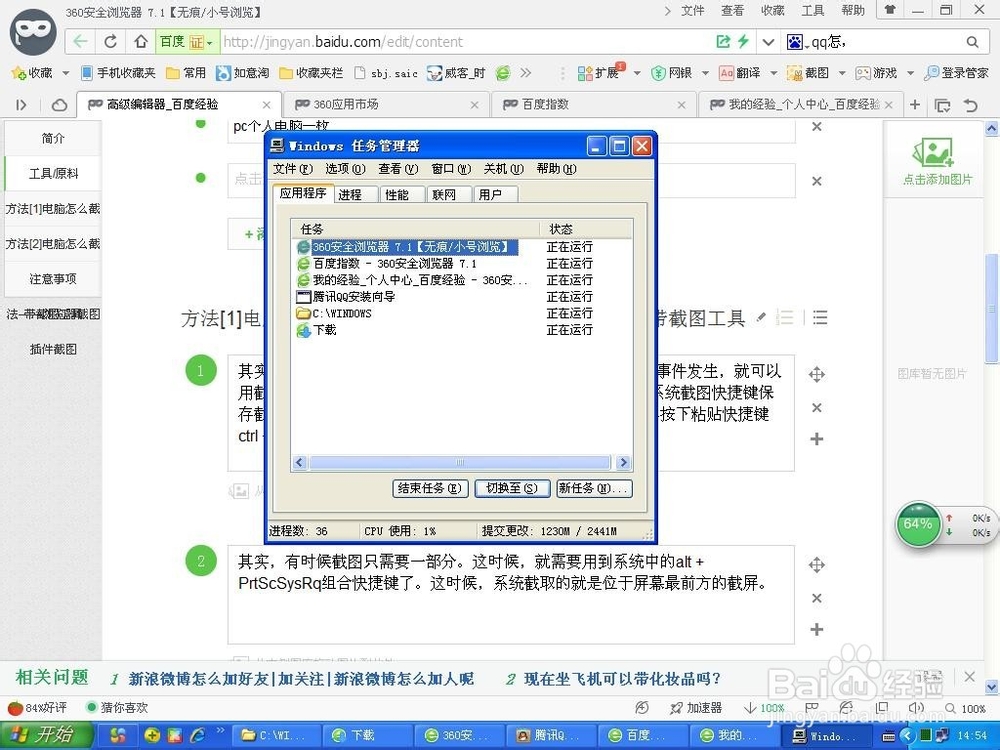Viewport: 1000px width, 750px height.
Task: Click the 64% memory accelerator ball
Action: click(x=918, y=524)
